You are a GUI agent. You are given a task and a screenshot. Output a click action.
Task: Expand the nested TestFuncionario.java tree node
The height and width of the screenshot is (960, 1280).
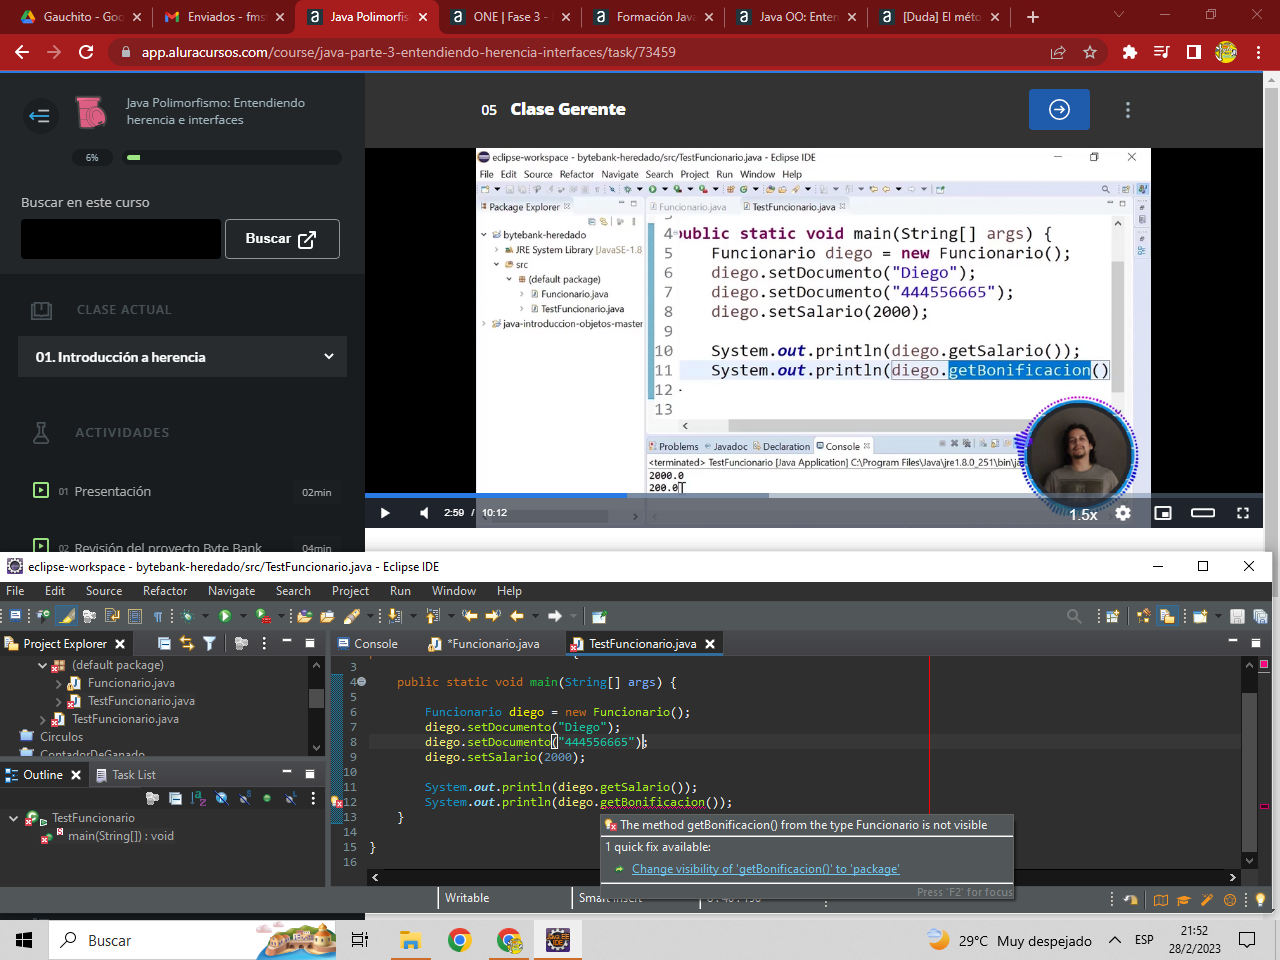coord(58,702)
